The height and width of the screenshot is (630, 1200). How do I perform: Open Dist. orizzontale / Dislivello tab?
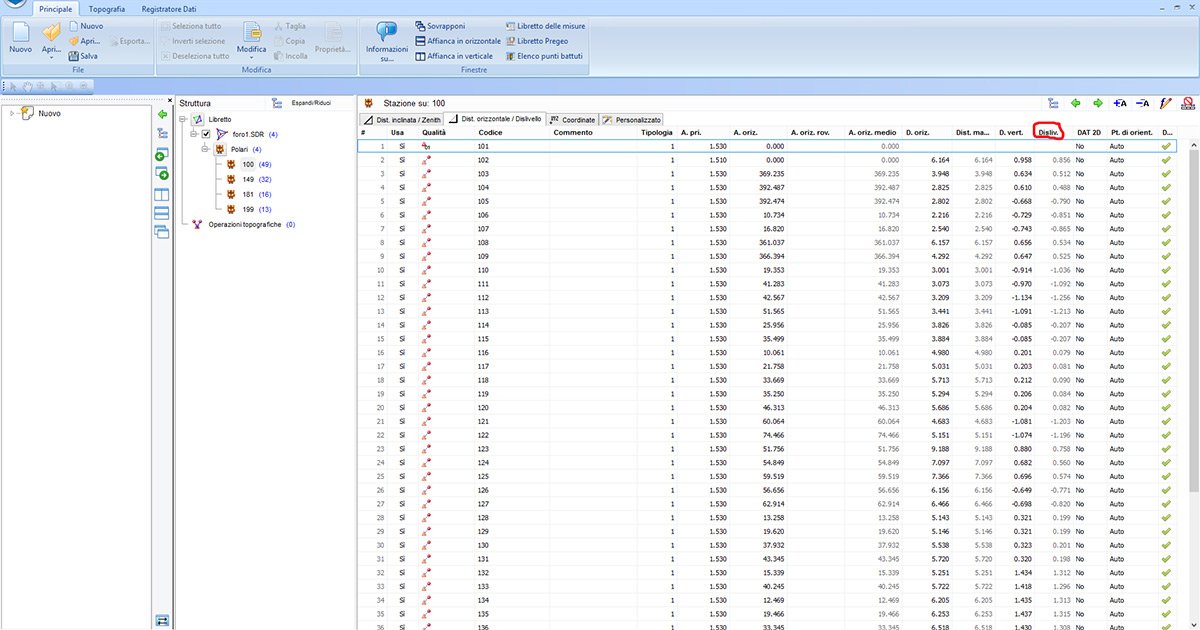click(x=495, y=119)
